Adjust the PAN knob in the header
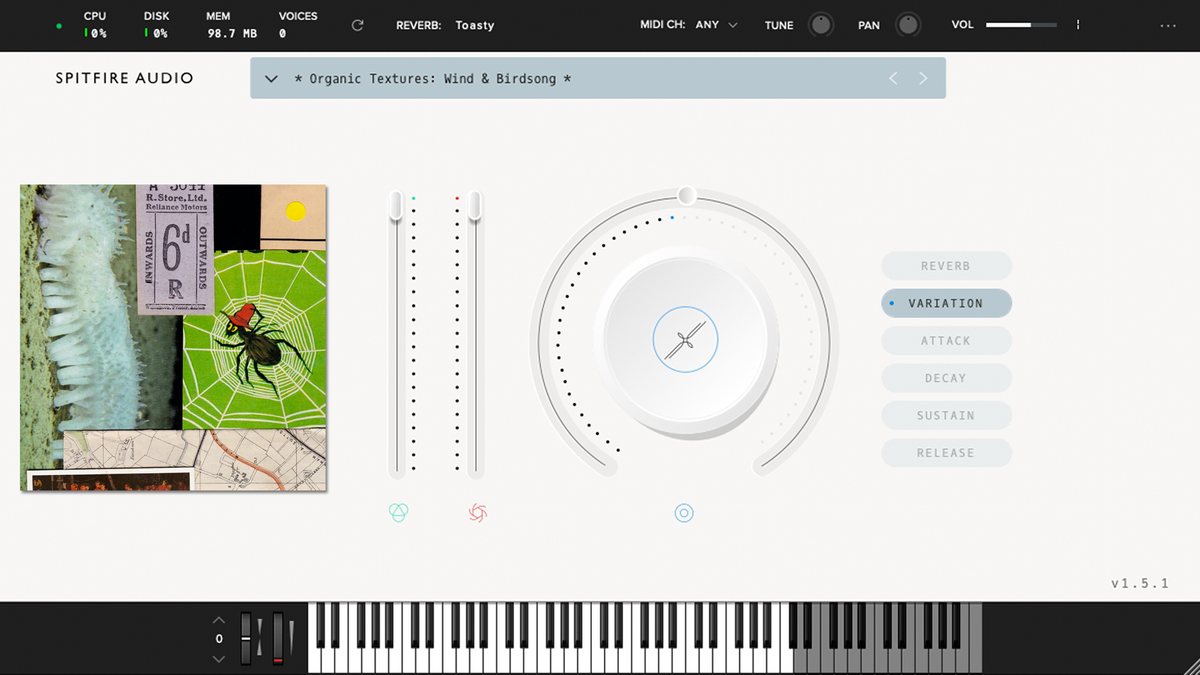The image size is (1200, 675). coord(907,24)
